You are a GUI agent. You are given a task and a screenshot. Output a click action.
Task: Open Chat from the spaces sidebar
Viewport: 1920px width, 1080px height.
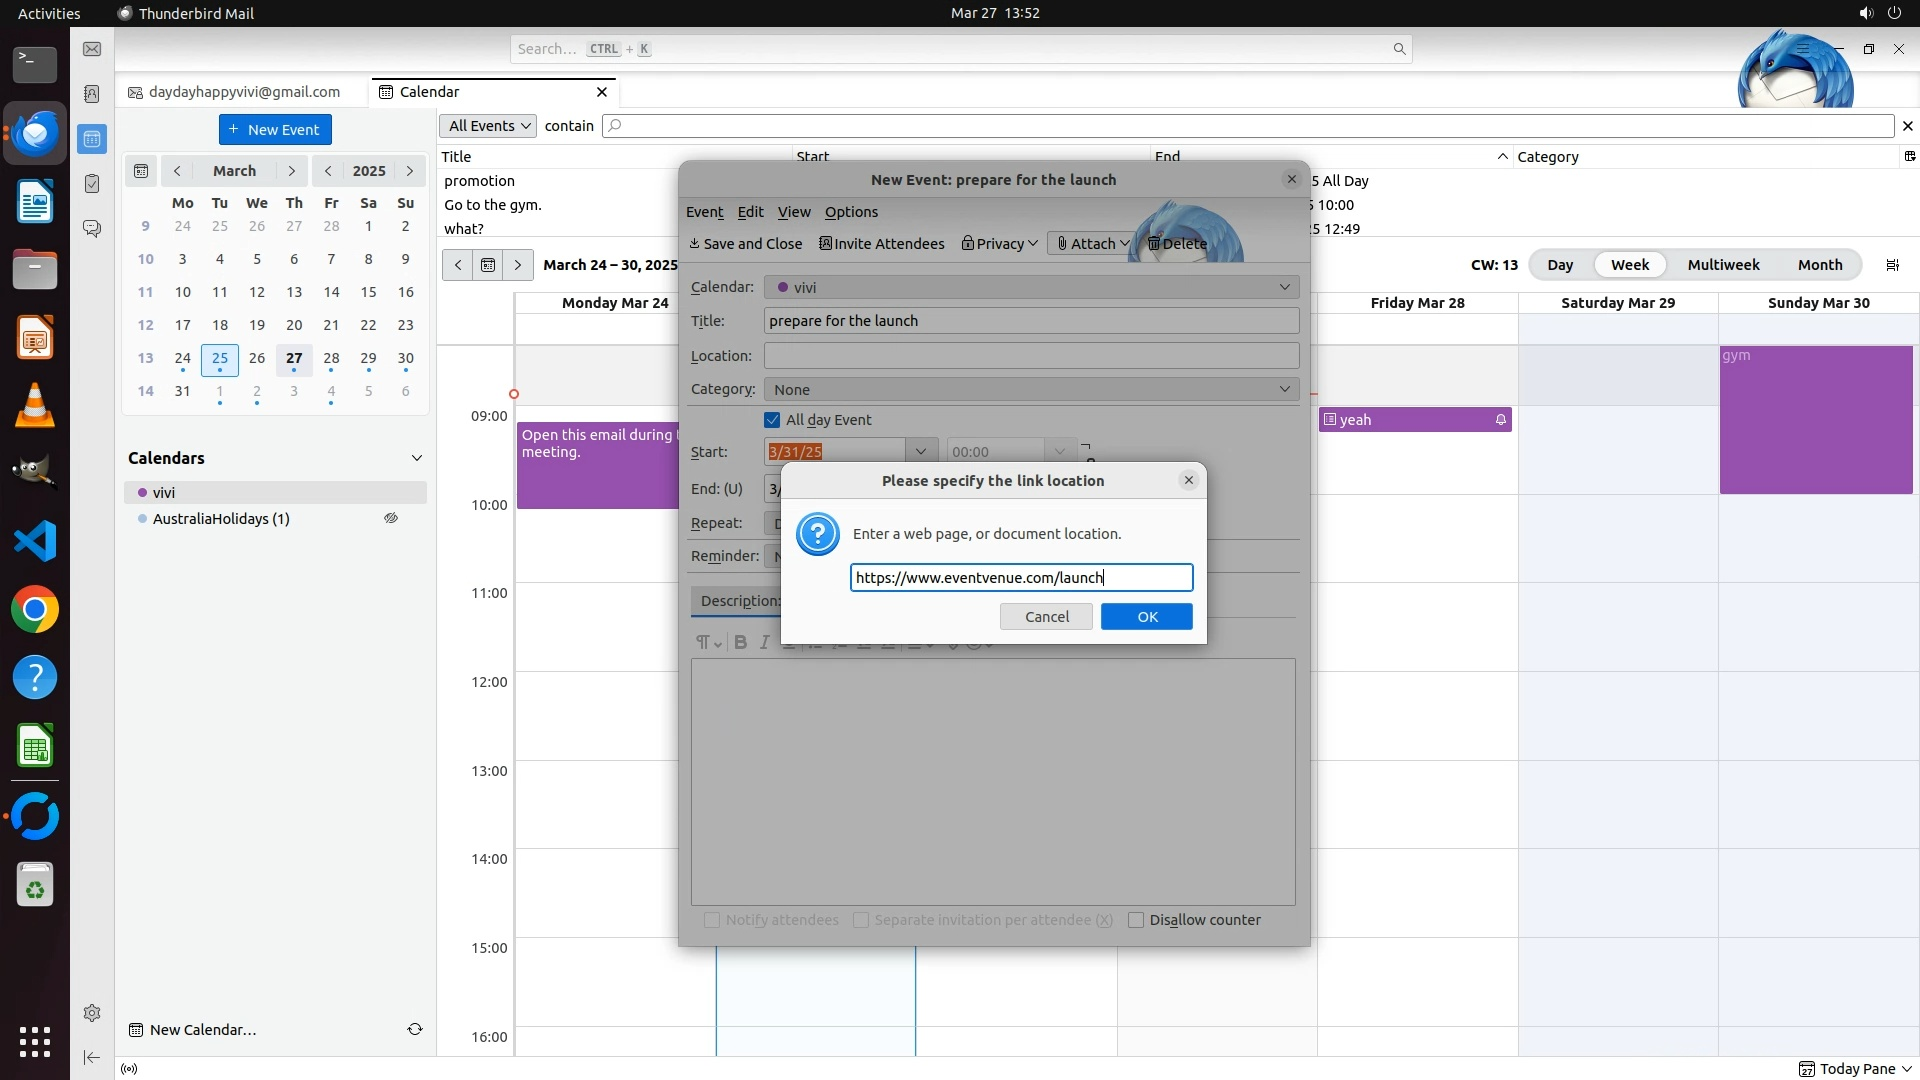point(91,228)
